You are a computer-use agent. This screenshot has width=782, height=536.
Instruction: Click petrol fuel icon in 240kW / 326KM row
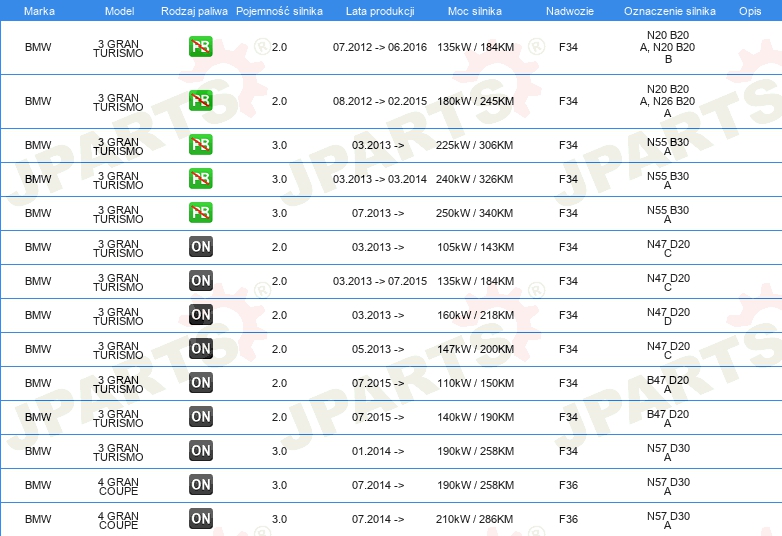coord(200,179)
